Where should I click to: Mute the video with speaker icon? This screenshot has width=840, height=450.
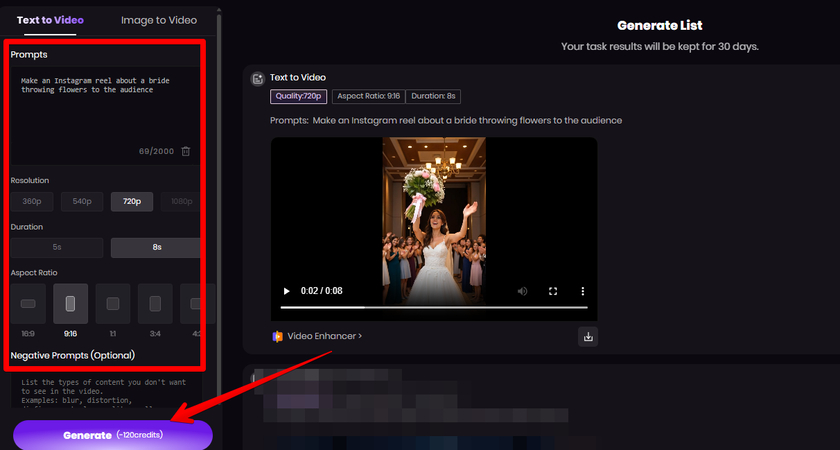522,291
